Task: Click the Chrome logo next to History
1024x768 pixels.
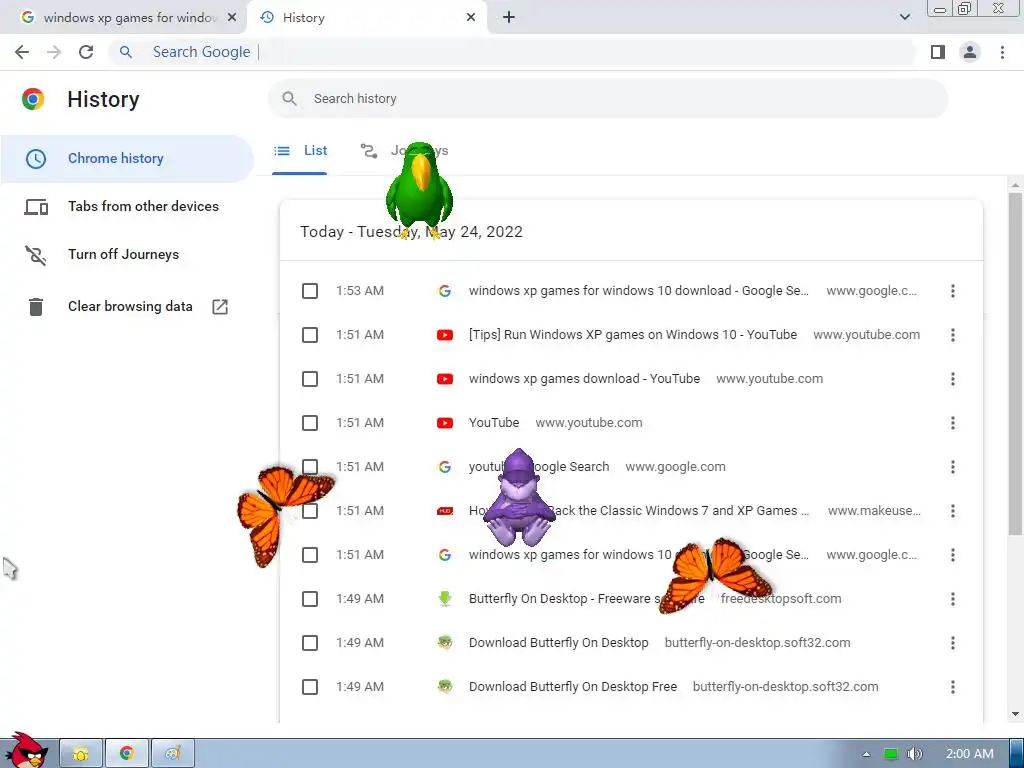Action: (33, 99)
